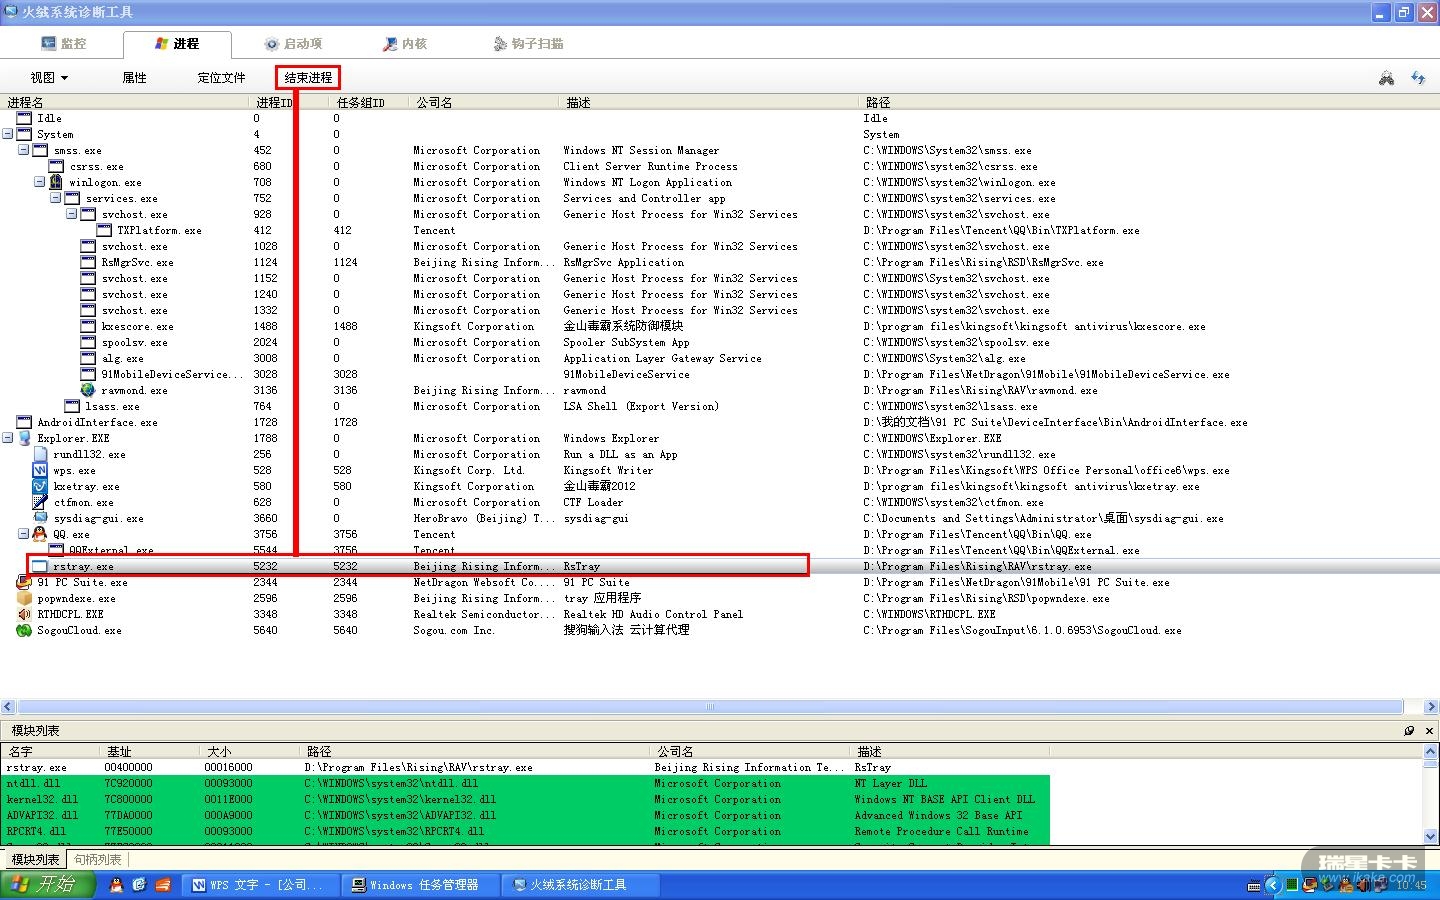
Task: Click the binoculars search icon
Action: point(1386,78)
